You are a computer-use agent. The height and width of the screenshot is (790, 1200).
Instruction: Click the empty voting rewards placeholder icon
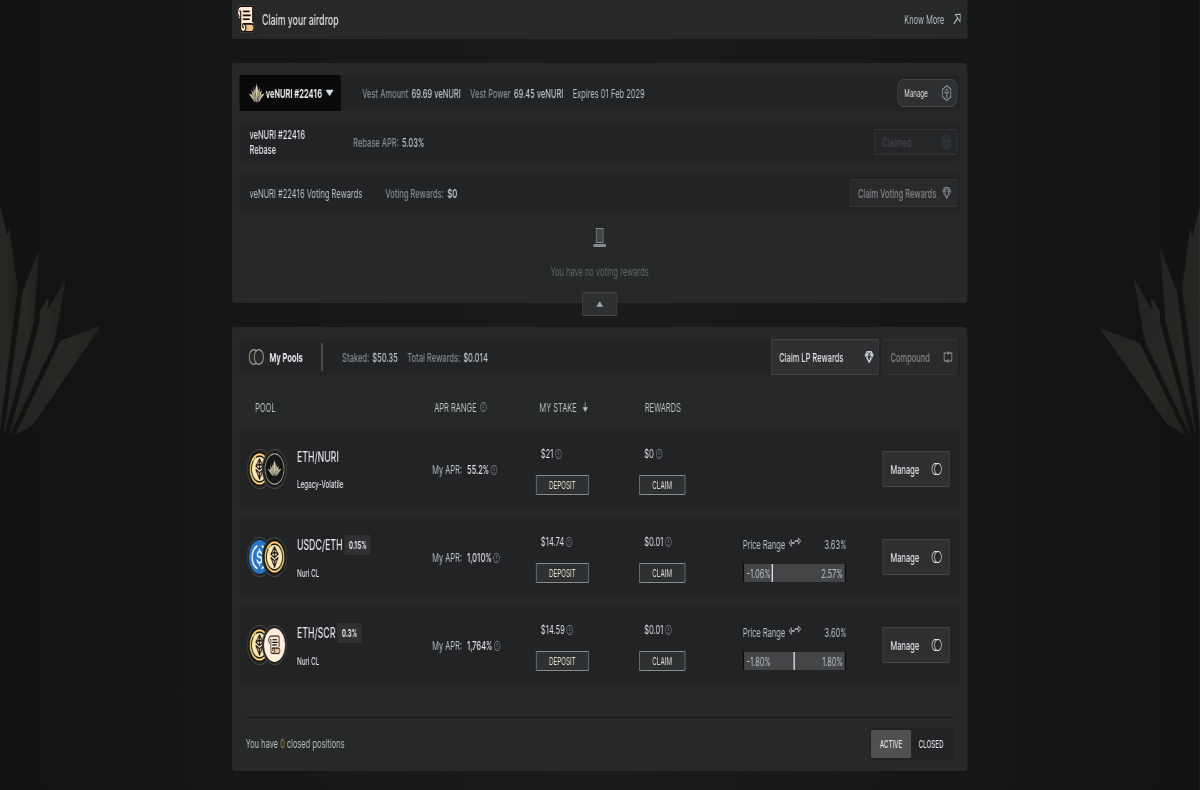click(599, 237)
